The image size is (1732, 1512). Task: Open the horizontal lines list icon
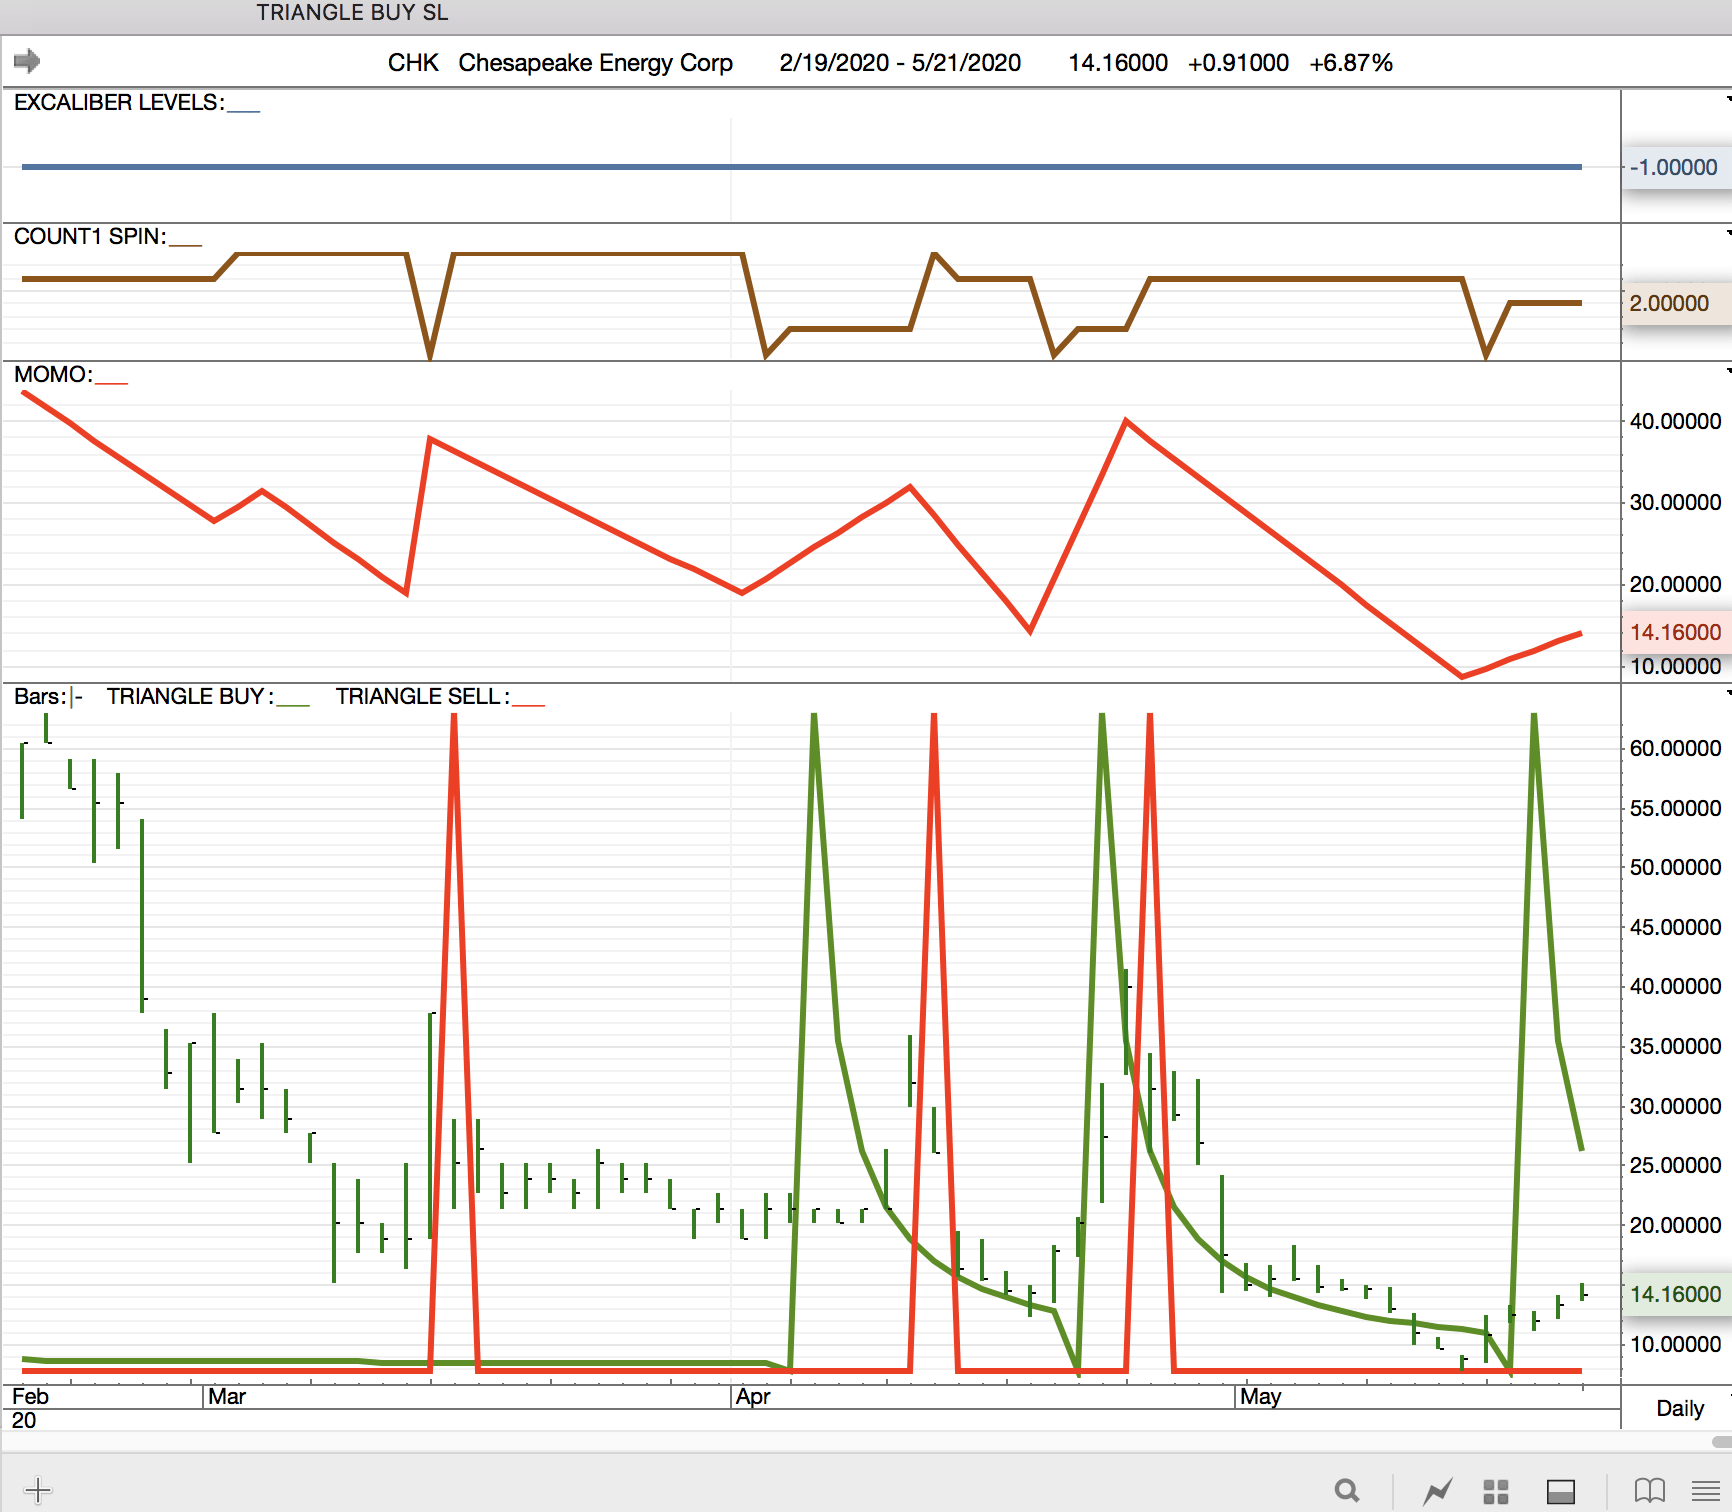[x=1706, y=1491]
